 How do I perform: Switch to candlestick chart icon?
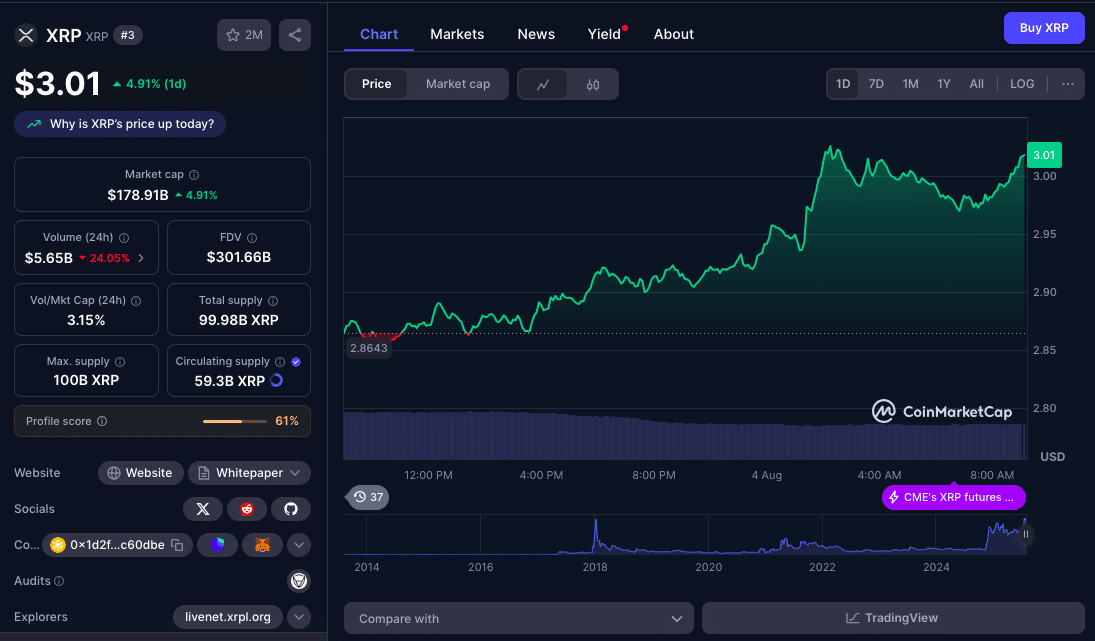click(x=593, y=84)
